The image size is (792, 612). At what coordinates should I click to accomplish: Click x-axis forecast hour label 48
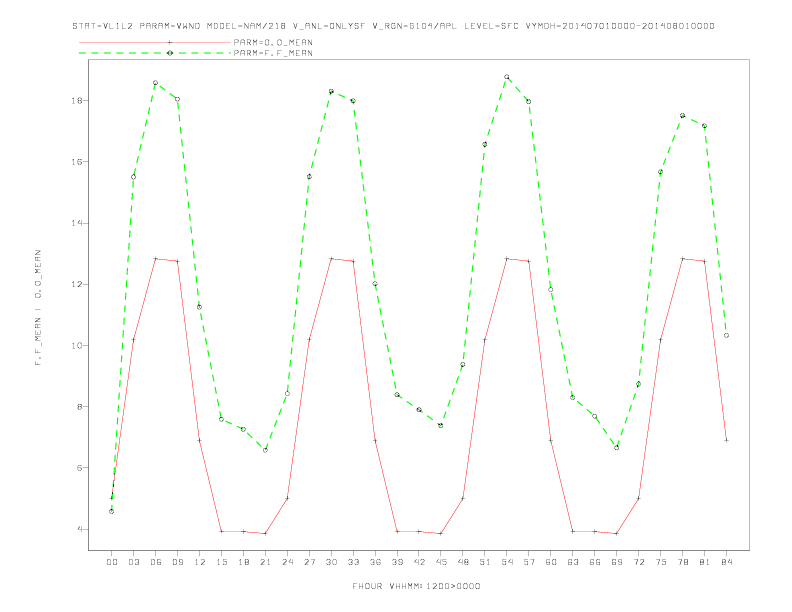click(463, 562)
